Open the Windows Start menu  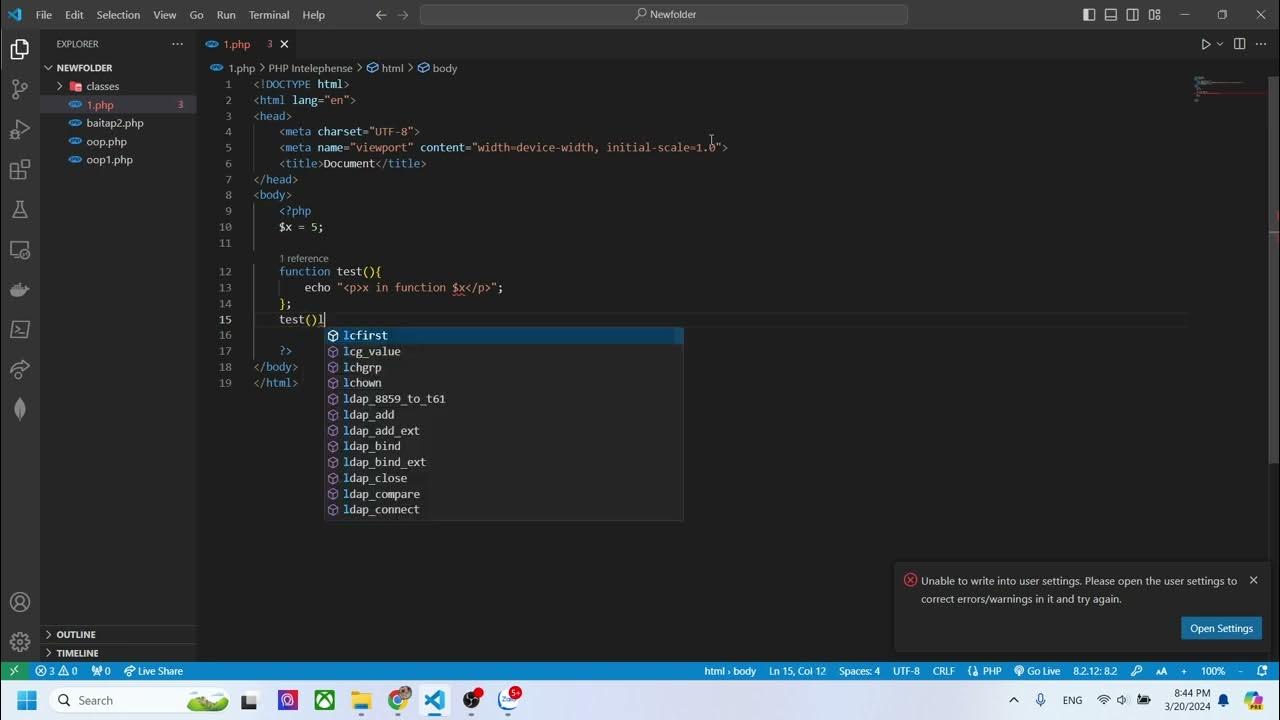tap(25, 700)
